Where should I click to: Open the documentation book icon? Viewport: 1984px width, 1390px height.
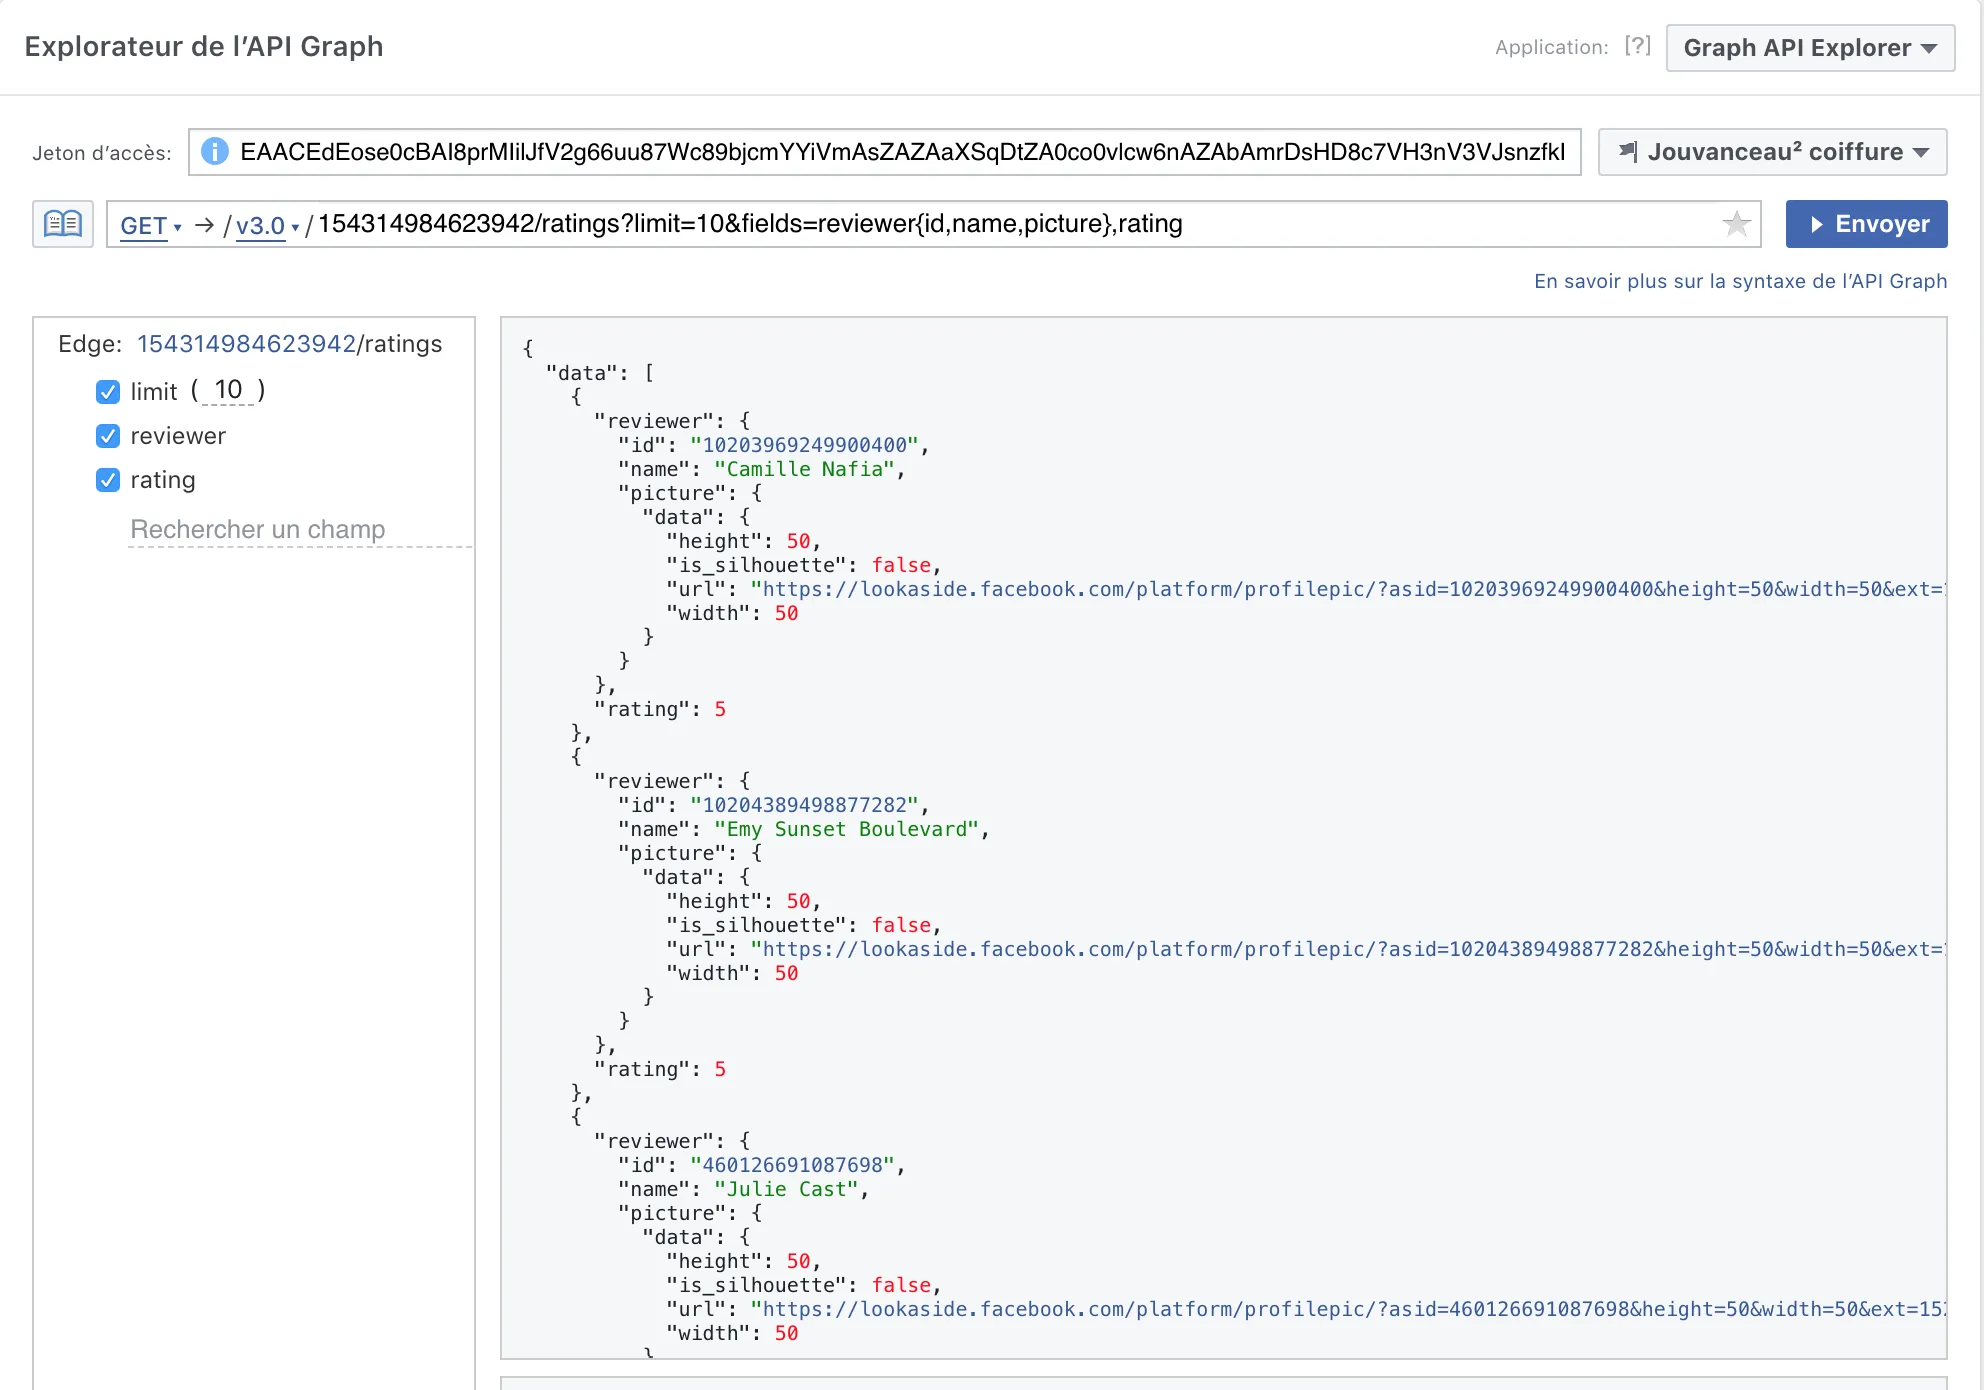tap(63, 224)
